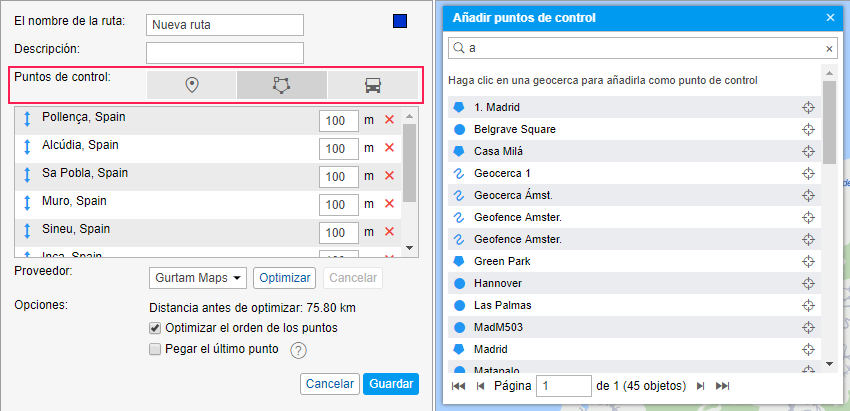Focus the Descripción input field

224,52
